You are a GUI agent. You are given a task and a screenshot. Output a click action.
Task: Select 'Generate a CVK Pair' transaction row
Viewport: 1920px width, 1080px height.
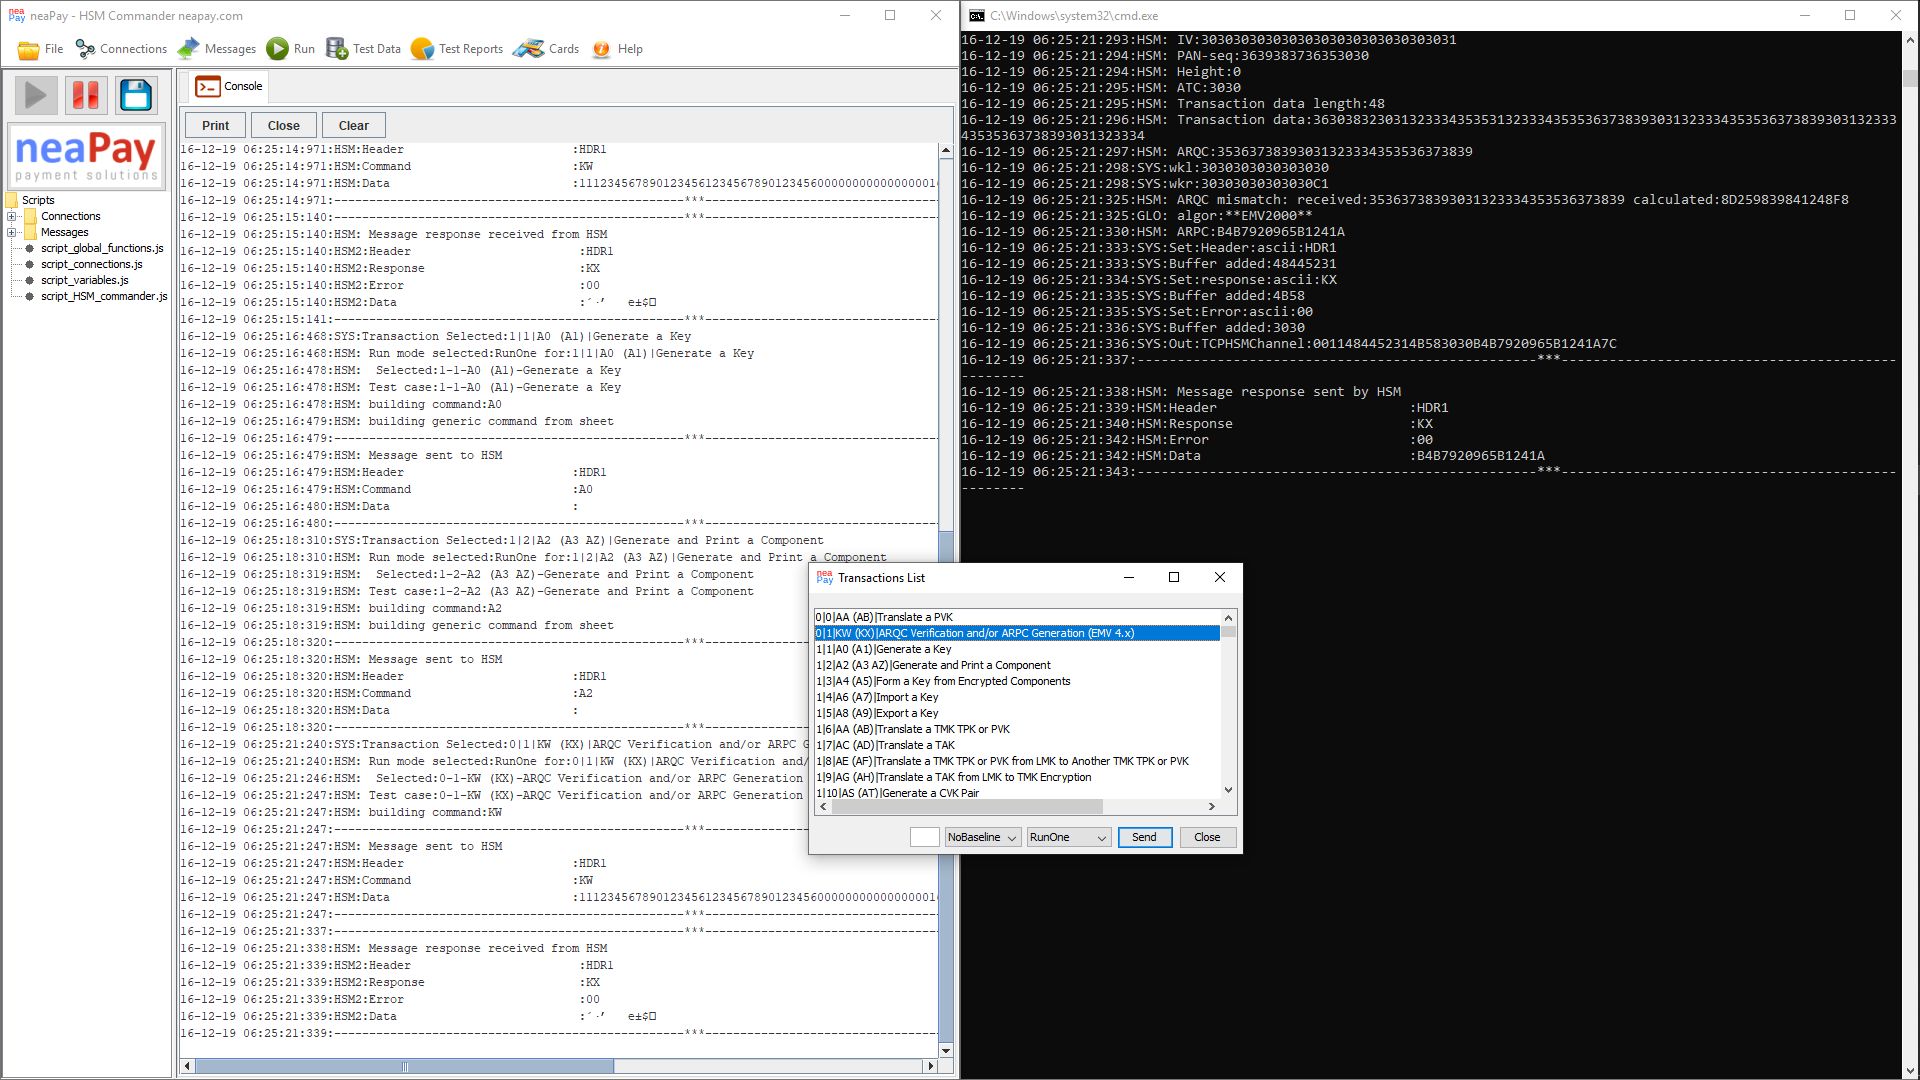[x=1017, y=793]
